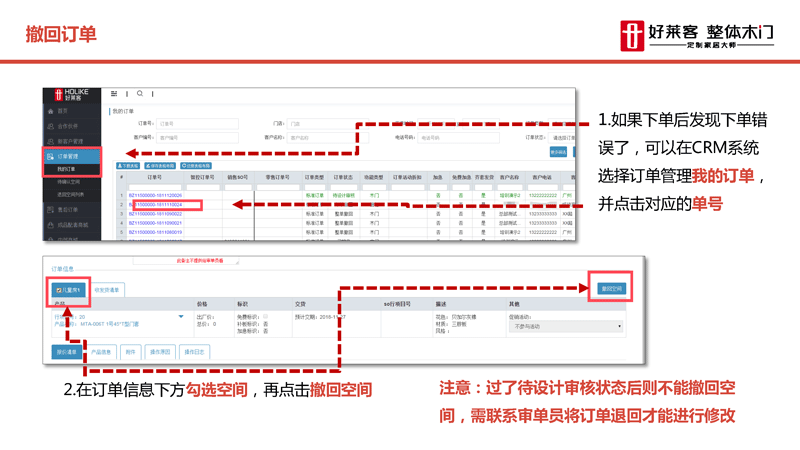Switch to the 操作原因 tab
Viewport: 800px width, 450px height.
[x=160, y=352]
